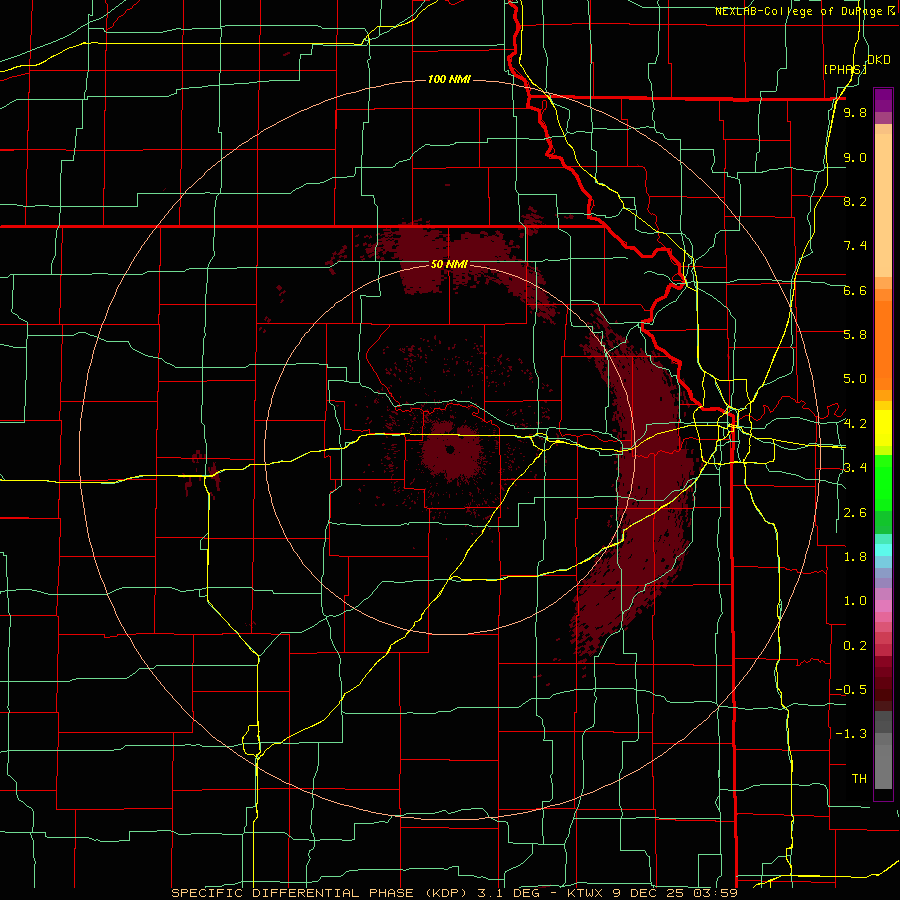Pick the gray band near TH

[x=883, y=766]
